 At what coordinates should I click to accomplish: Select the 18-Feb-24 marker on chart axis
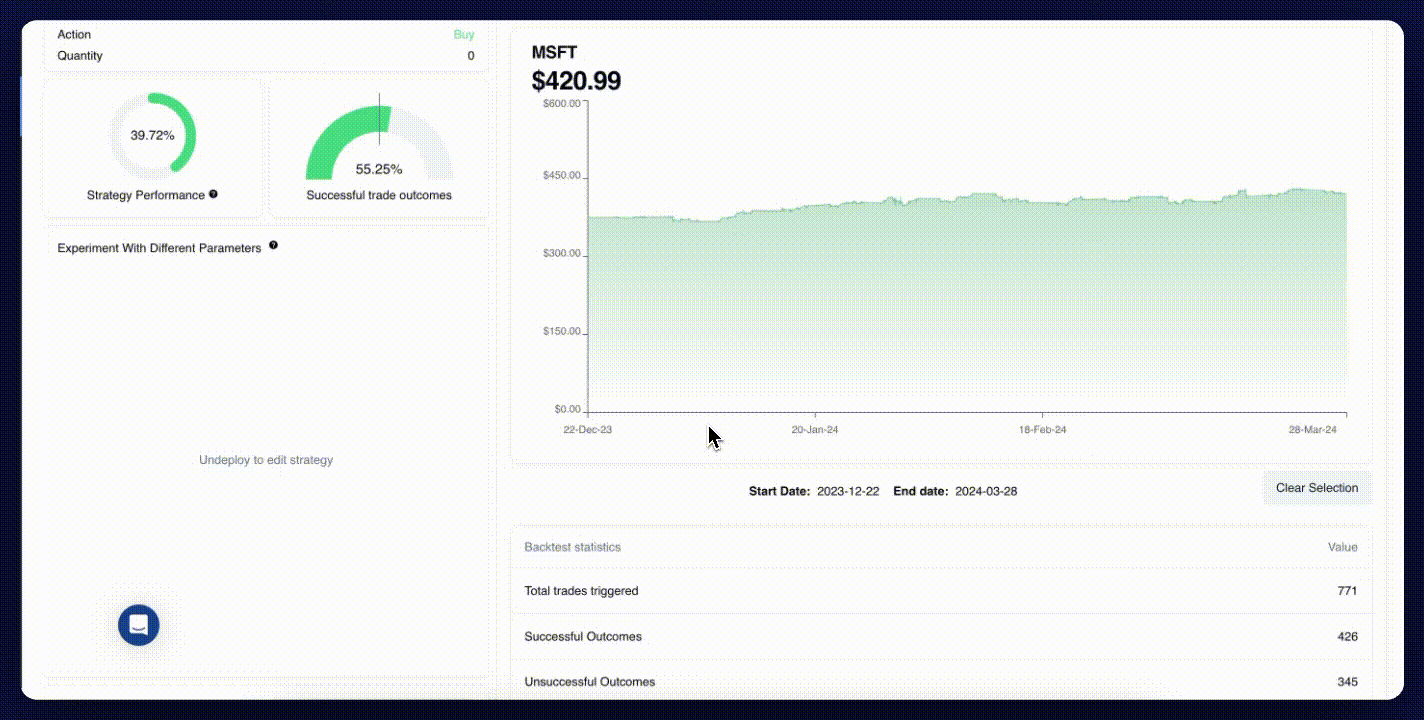tap(1042, 429)
